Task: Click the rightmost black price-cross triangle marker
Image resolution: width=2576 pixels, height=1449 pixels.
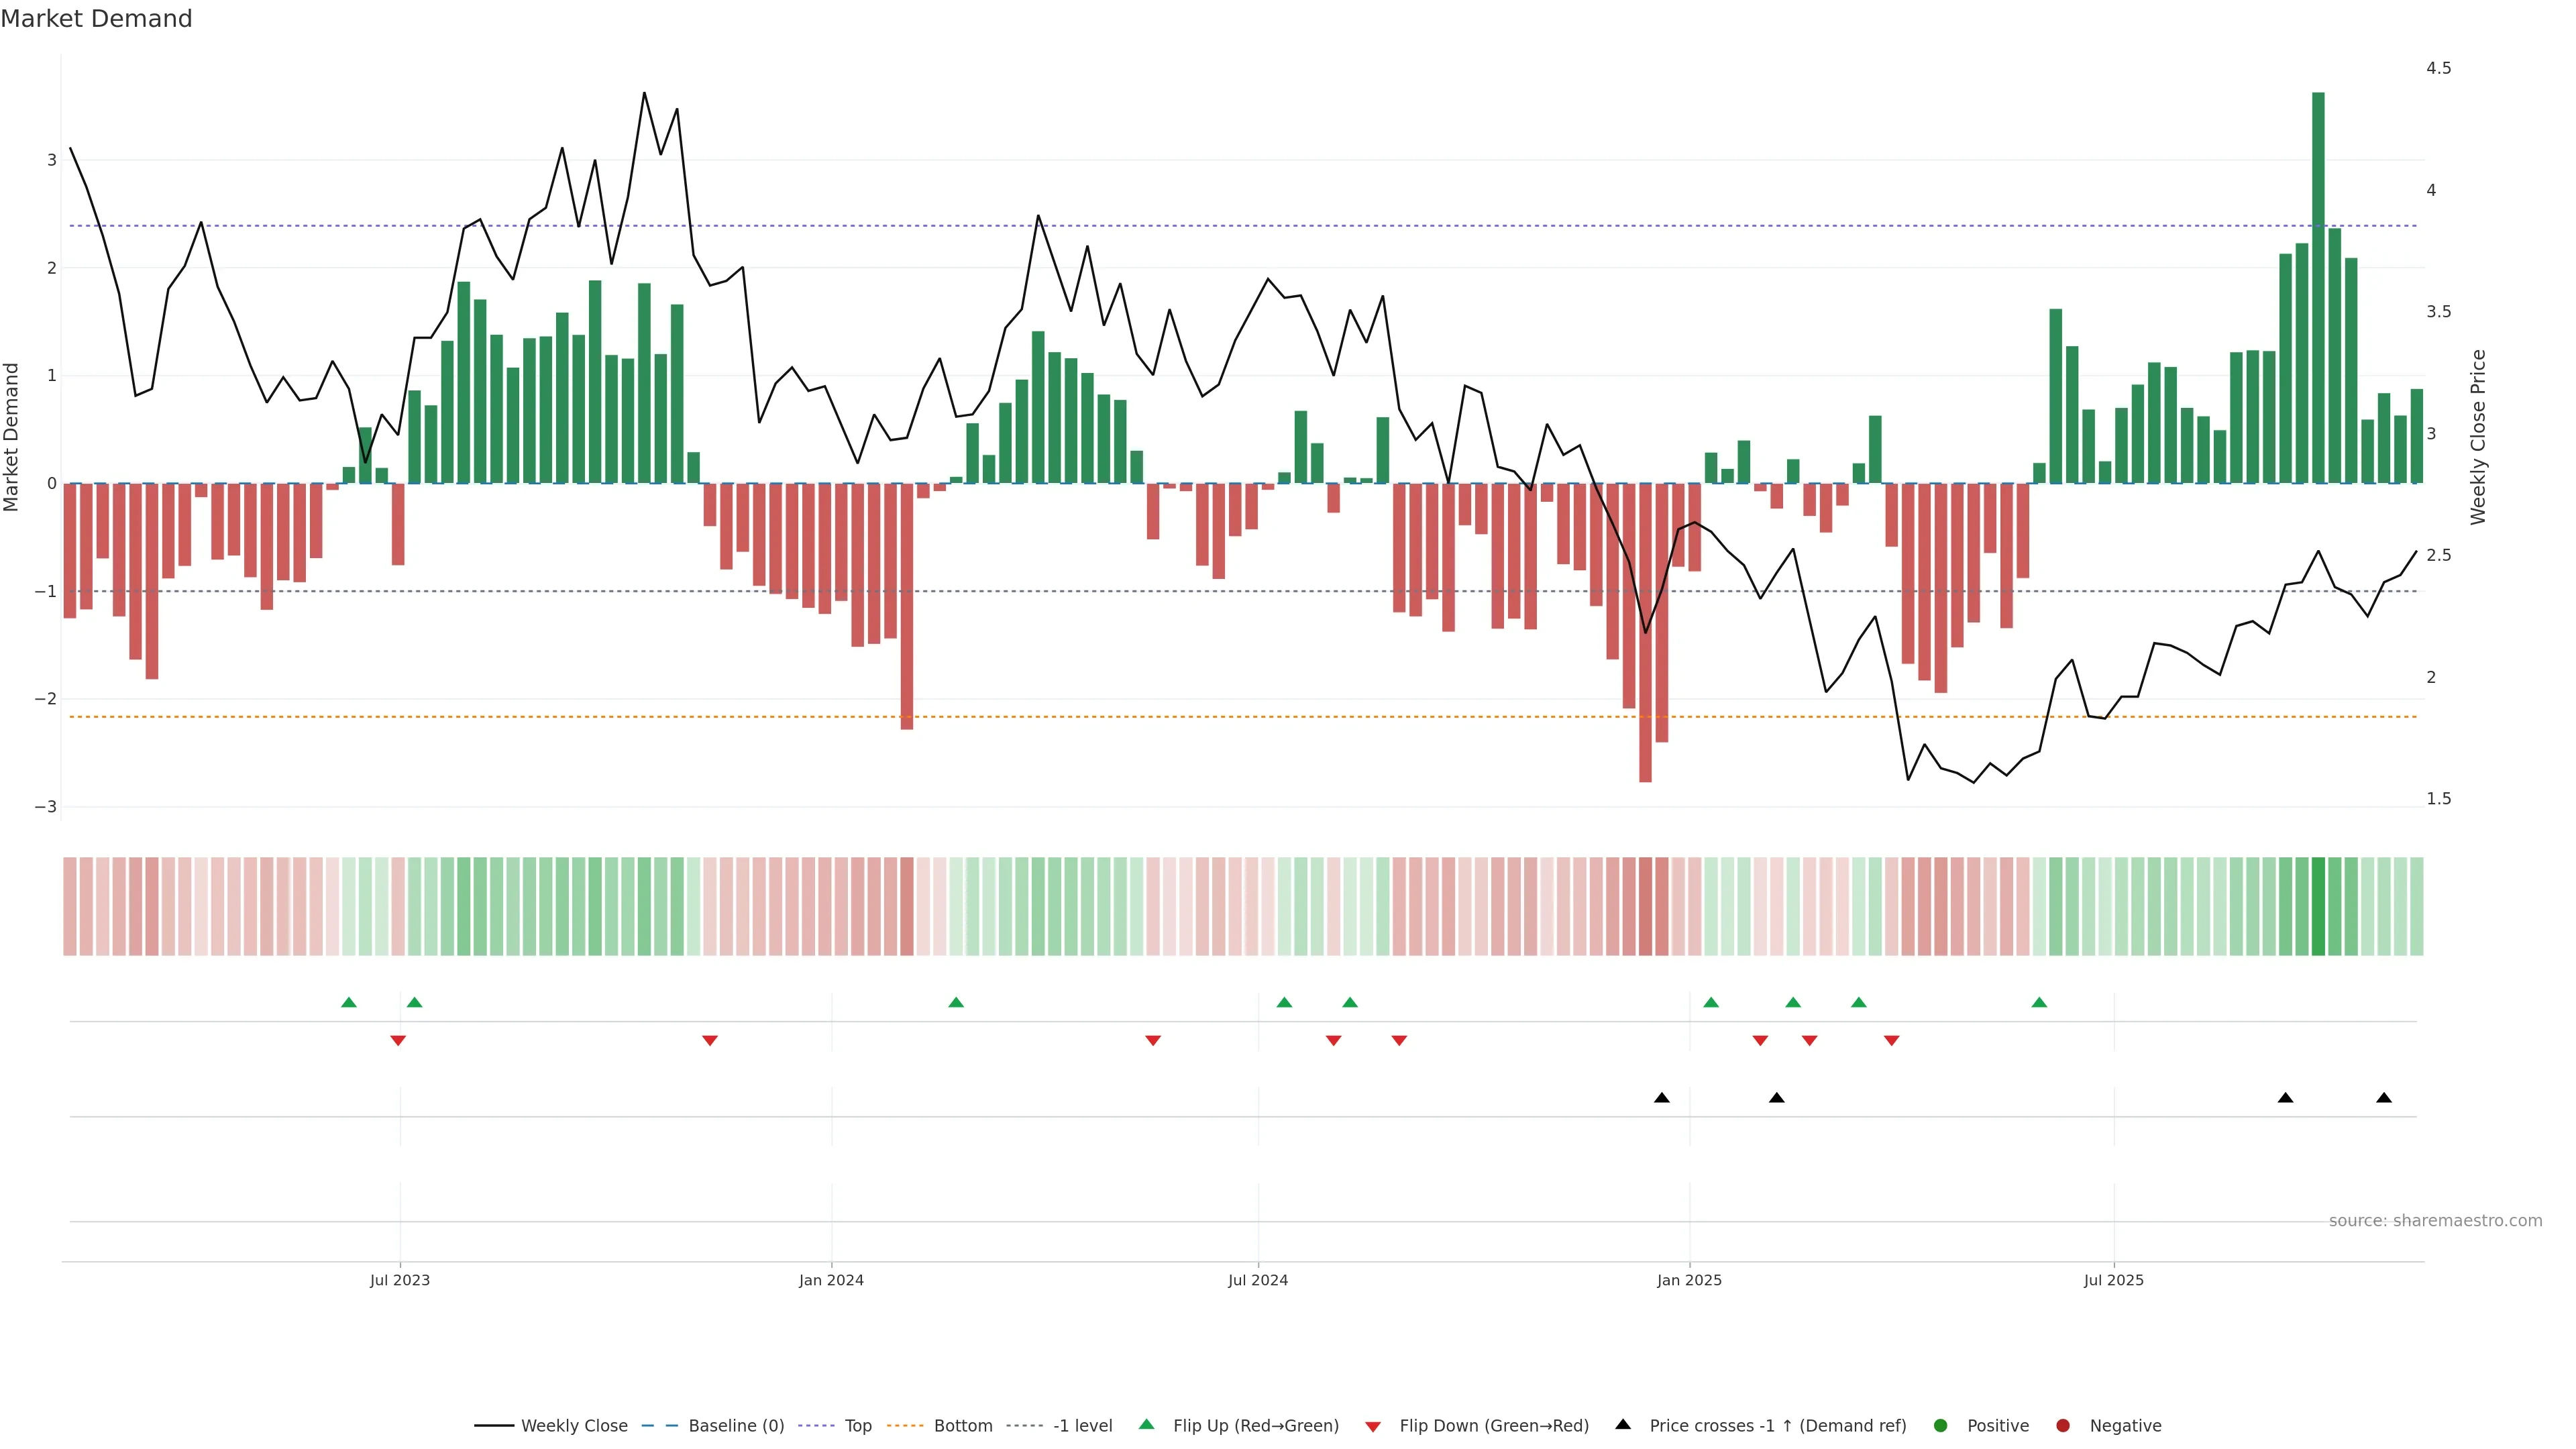Action: coord(2383,1098)
